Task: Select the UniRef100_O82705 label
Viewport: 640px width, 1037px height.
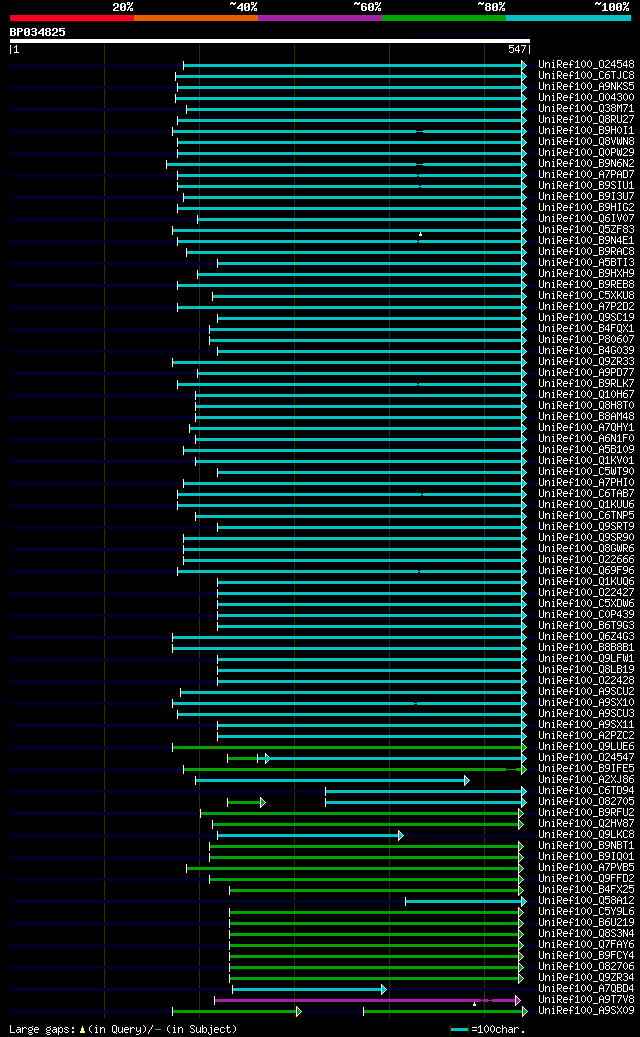Action: coord(586,802)
